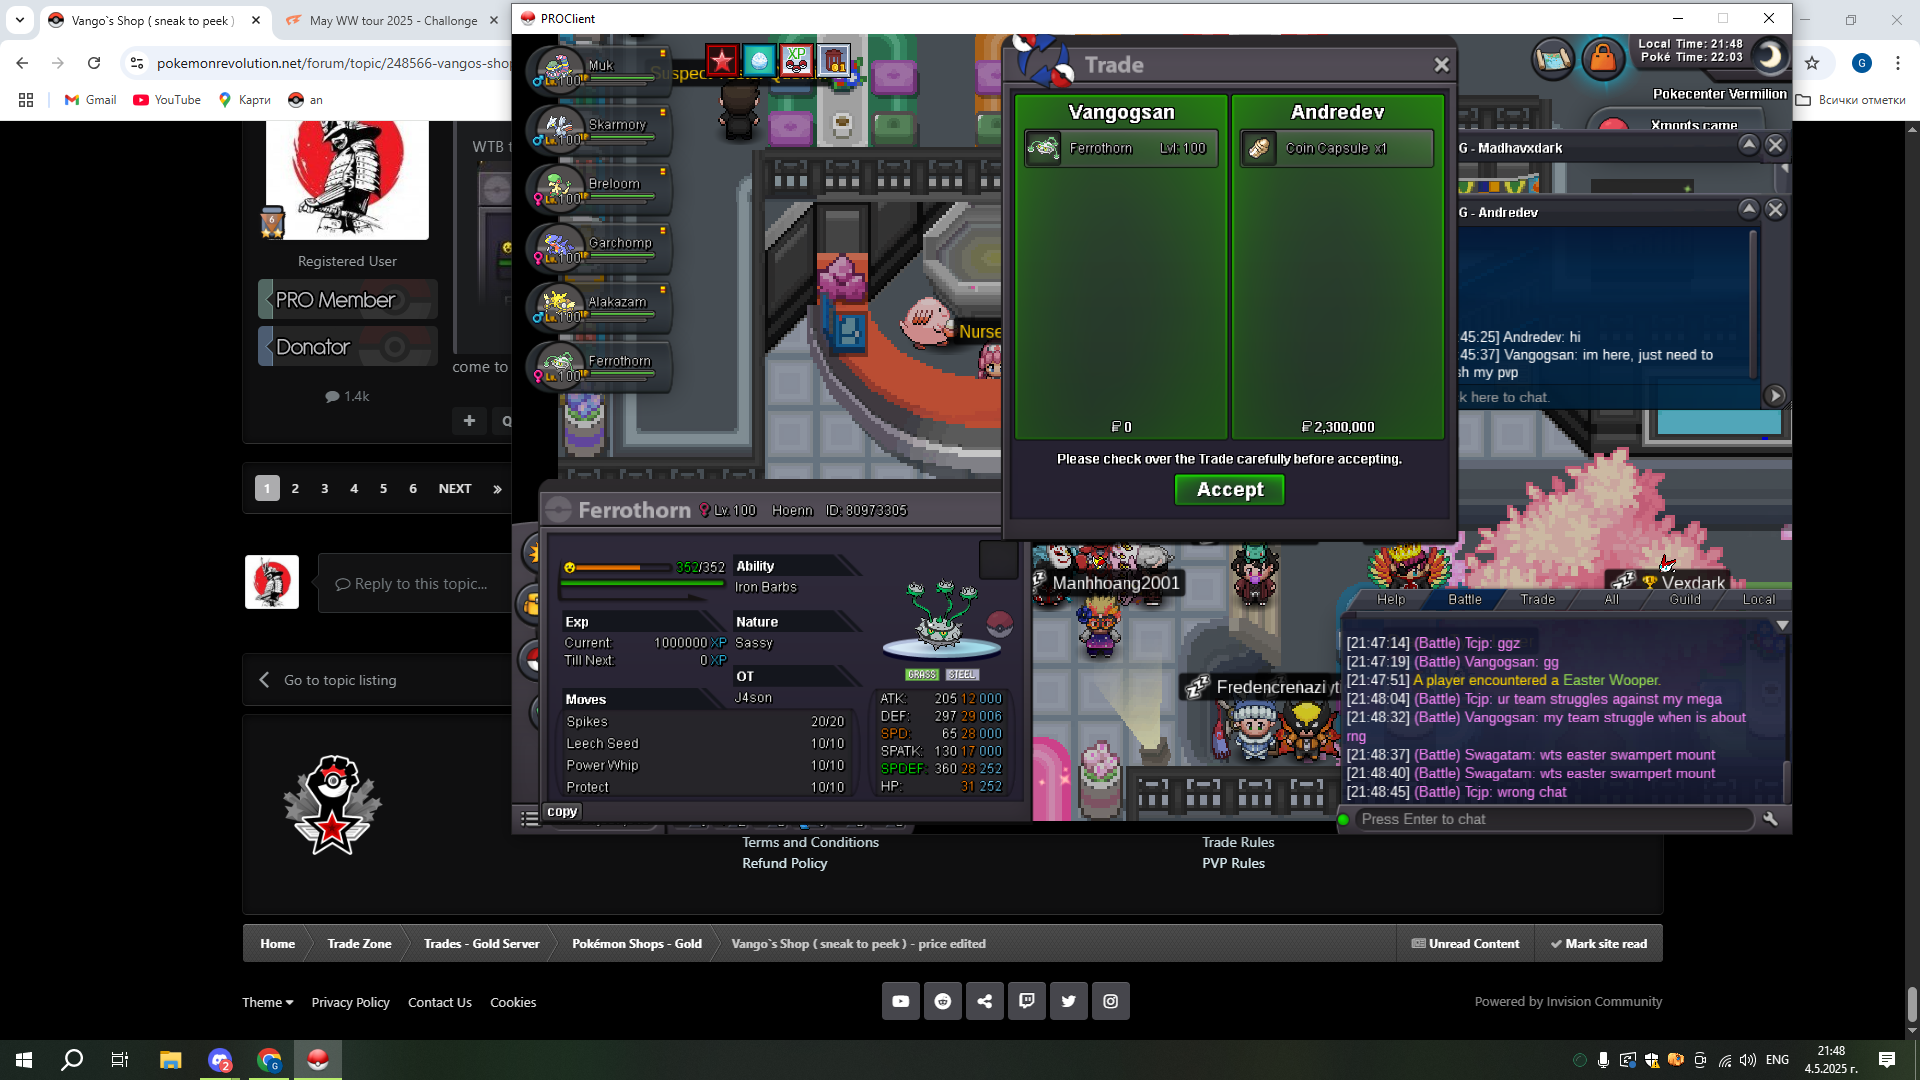Switch to All chat tab
Image resolution: width=1920 pixels, height=1080 pixels.
[1611, 600]
